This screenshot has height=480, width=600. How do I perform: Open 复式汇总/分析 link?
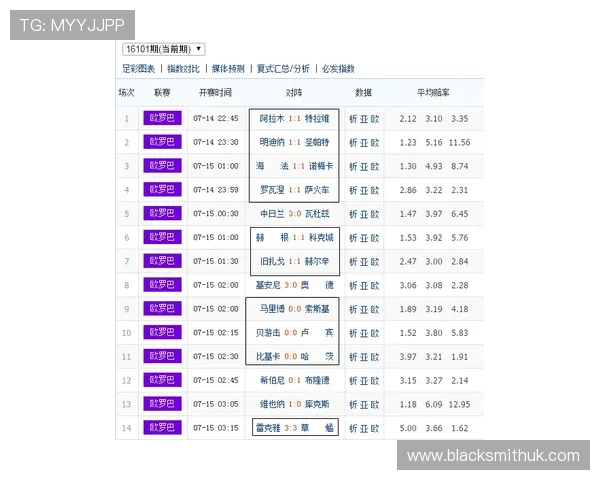tap(283, 69)
